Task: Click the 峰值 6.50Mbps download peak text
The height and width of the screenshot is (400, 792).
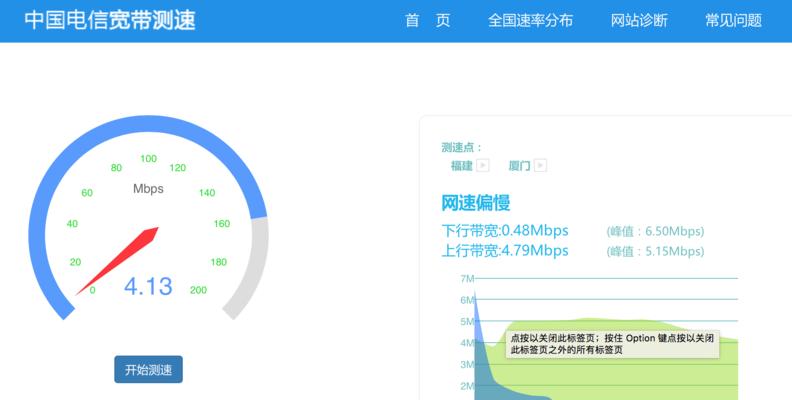Action: coord(655,231)
